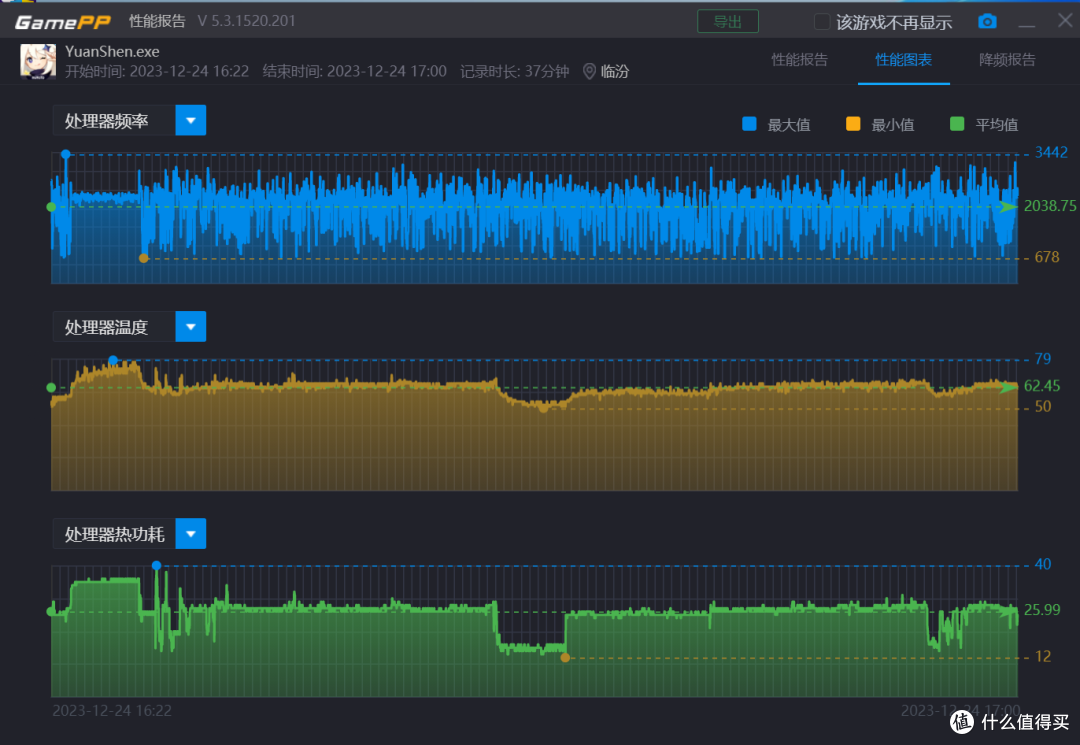Click the orange 最小值 legend square
Screen dimensions: 1080x745
point(853,124)
